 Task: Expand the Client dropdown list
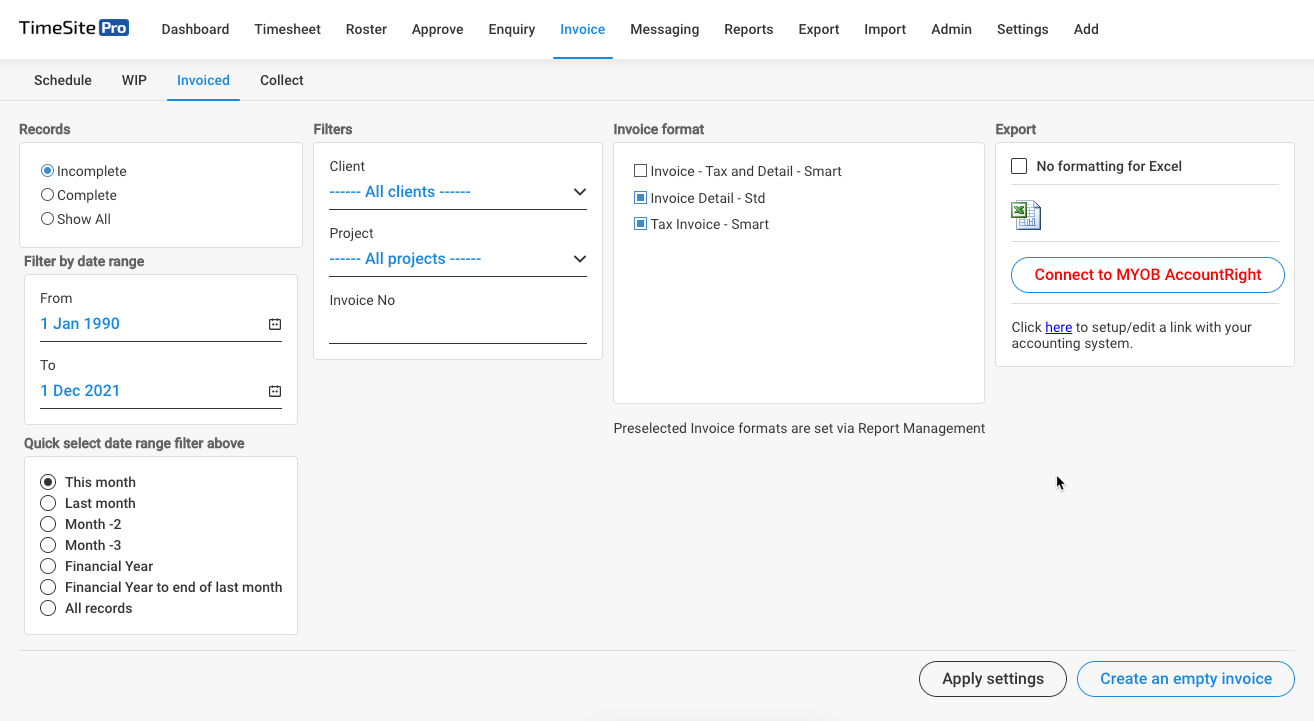(458, 192)
